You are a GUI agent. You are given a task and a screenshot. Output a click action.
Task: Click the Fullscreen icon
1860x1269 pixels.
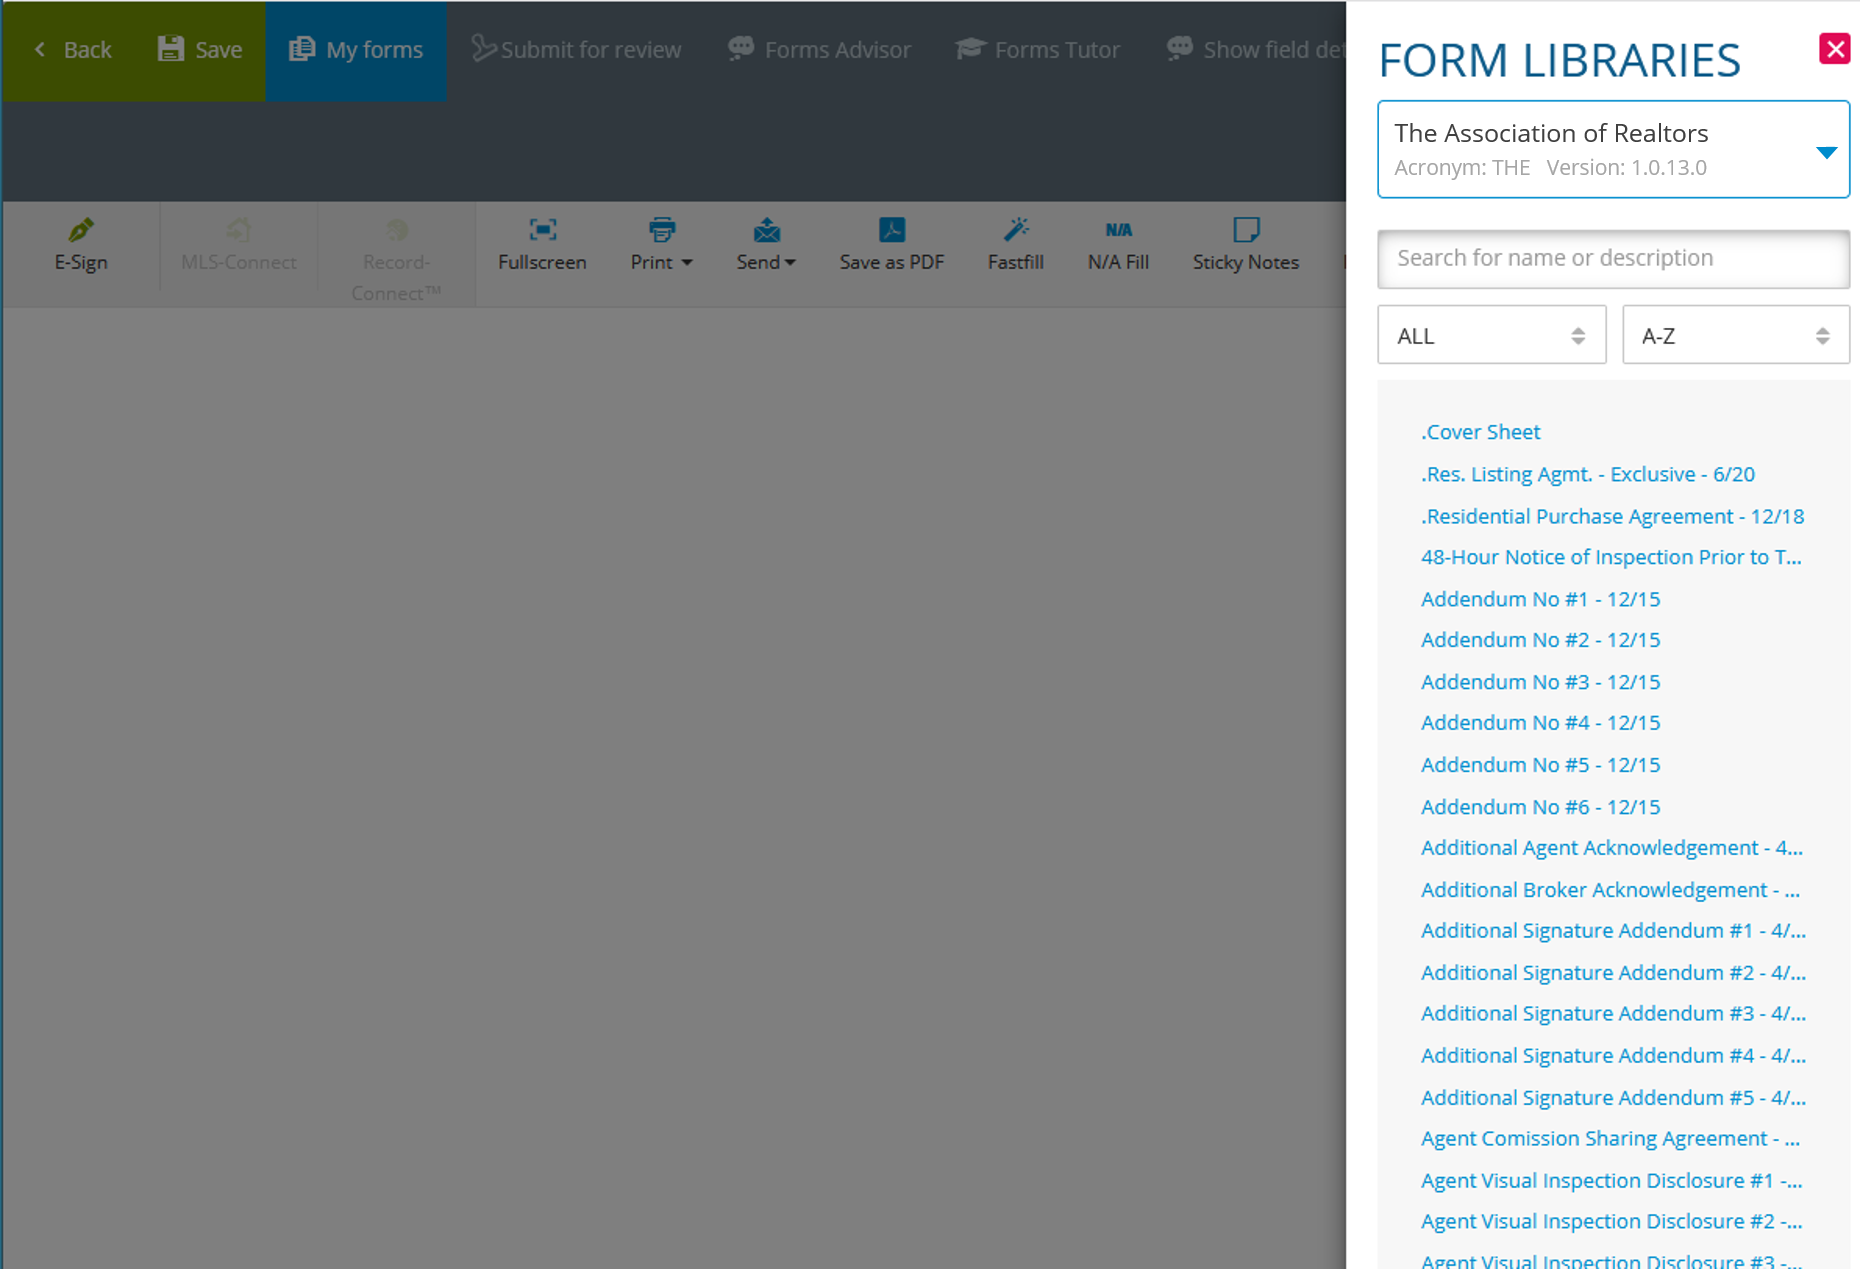tap(541, 244)
